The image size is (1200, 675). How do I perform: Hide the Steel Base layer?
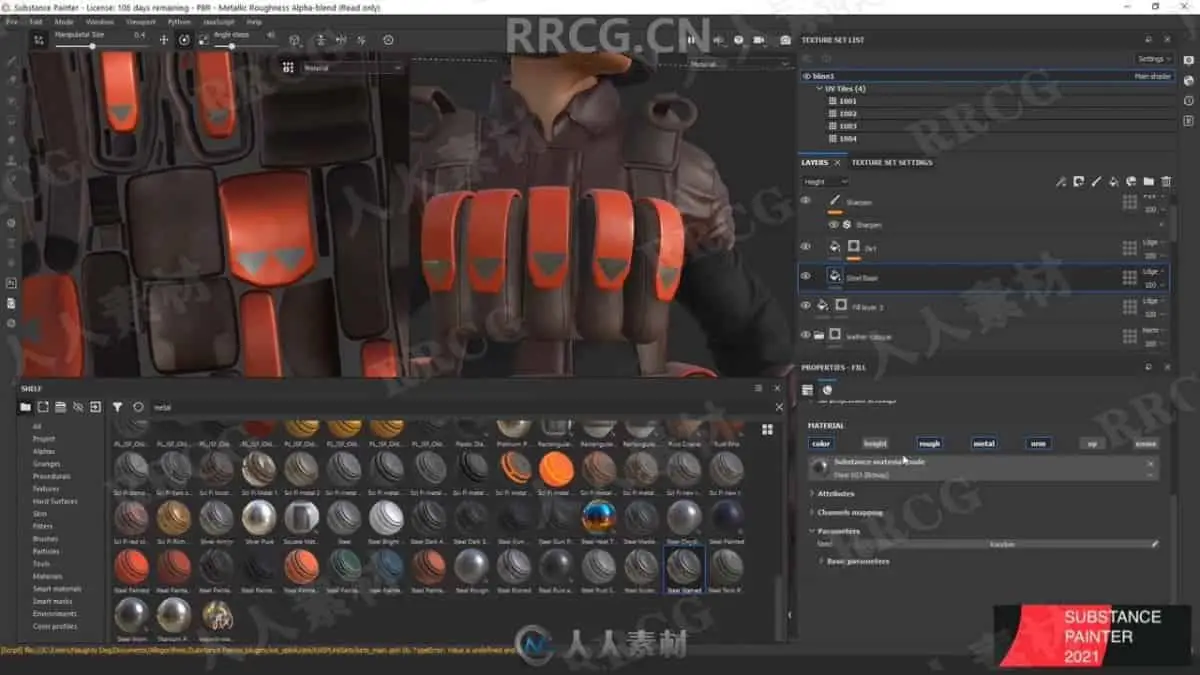806,276
